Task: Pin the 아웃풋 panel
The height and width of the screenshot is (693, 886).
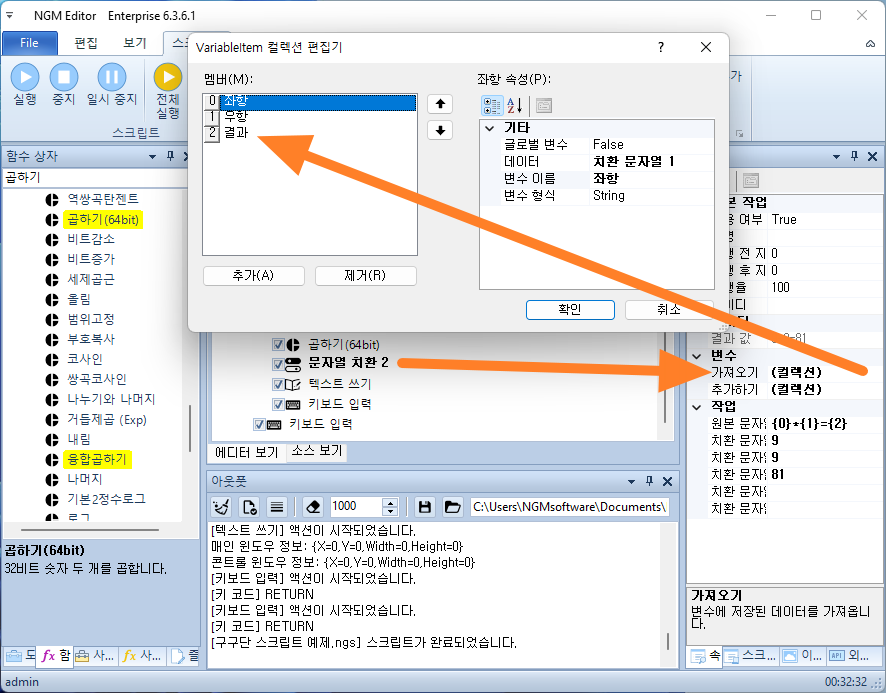Action: pyautogui.click(x=649, y=481)
